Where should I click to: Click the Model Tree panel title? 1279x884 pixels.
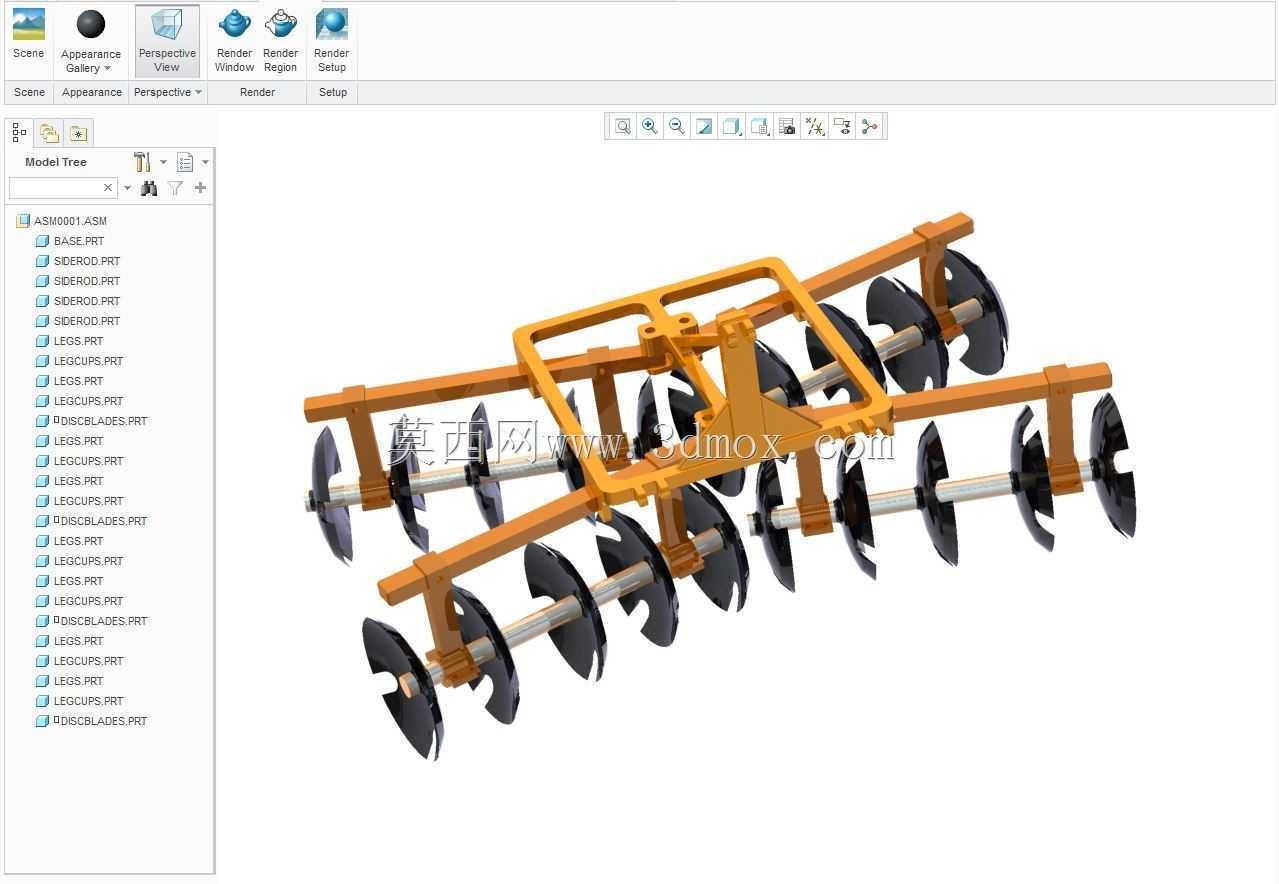[x=56, y=162]
